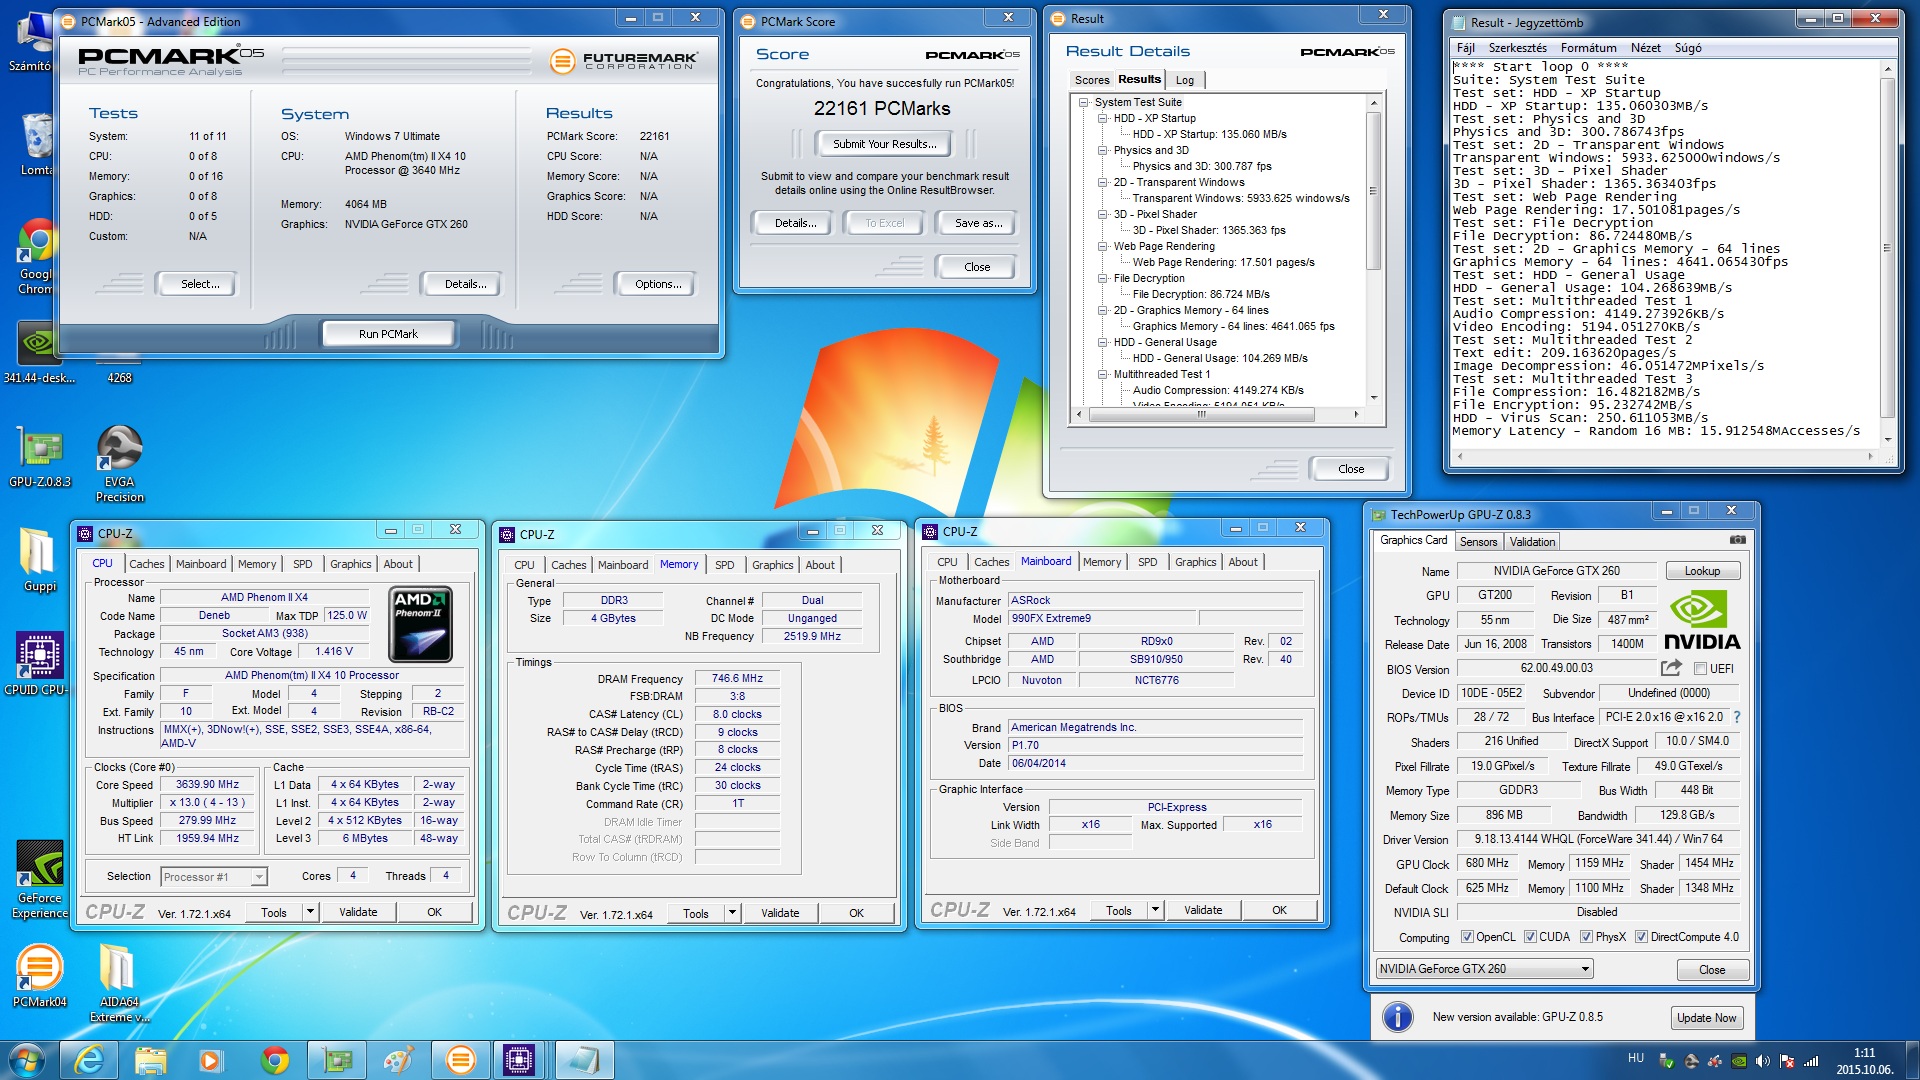Click the BIOS export share icon in GPU-Z

[1671, 668]
